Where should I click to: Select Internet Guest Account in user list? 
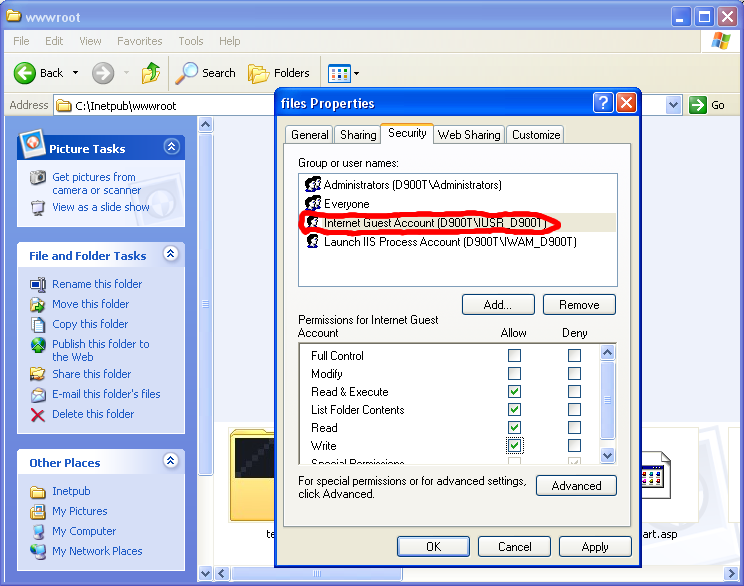click(x=457, y=223)
